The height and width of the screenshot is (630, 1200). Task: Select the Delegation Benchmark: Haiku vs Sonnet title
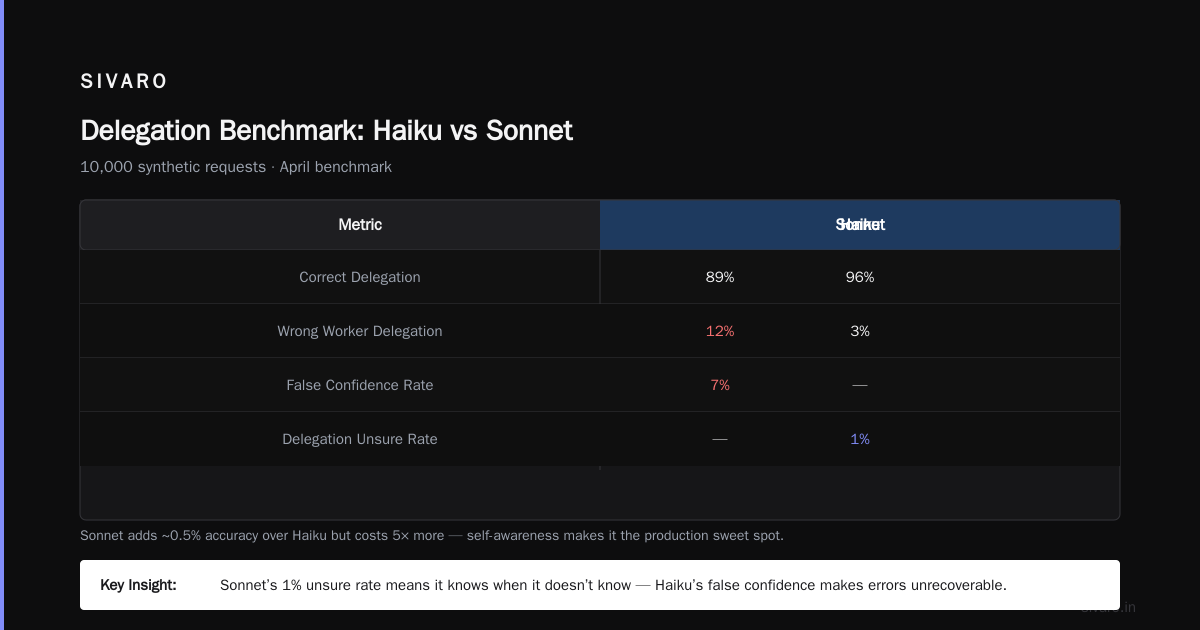326,130
